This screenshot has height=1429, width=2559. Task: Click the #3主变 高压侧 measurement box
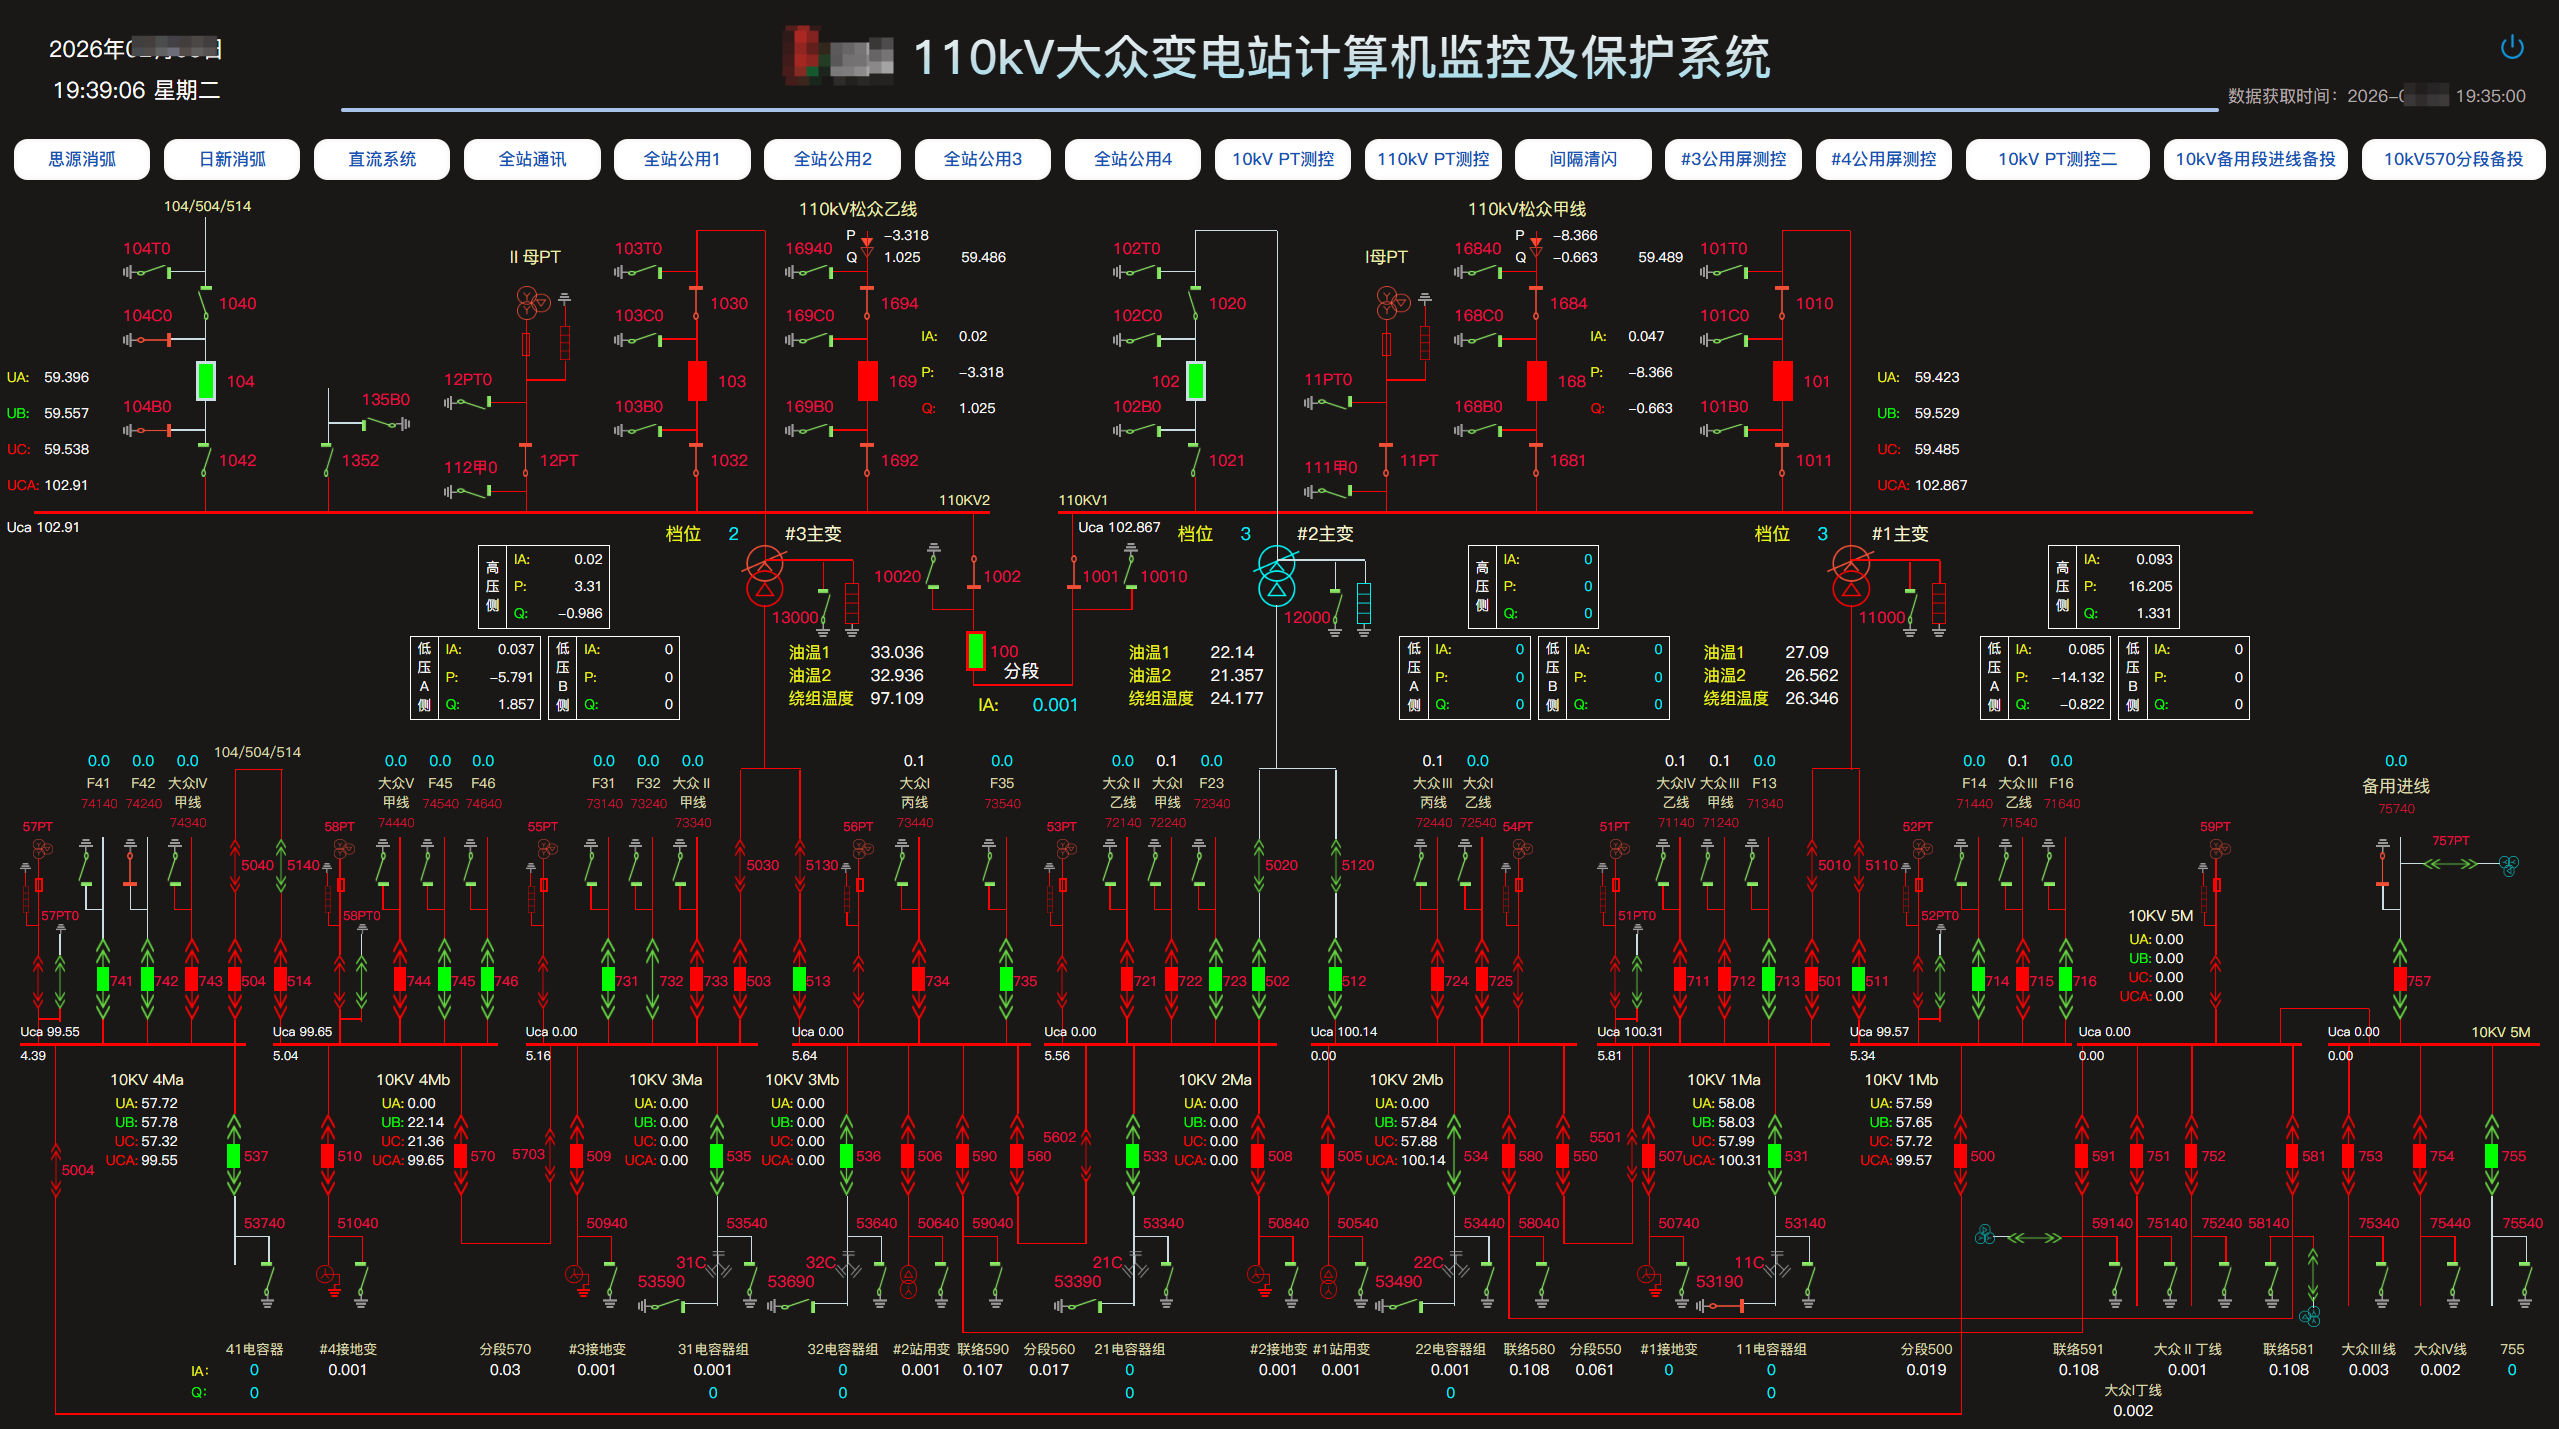(x=545, y=586)
